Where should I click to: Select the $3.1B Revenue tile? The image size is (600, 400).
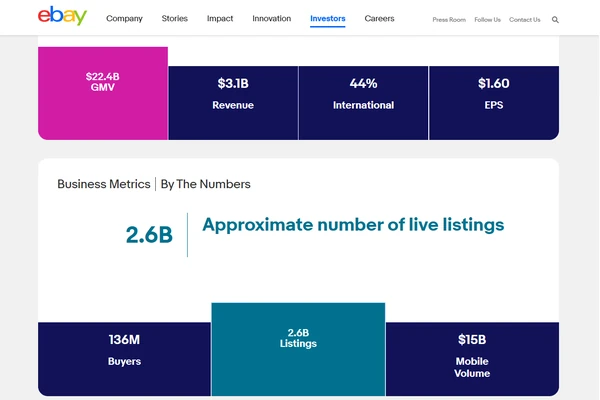coord(233,103)
